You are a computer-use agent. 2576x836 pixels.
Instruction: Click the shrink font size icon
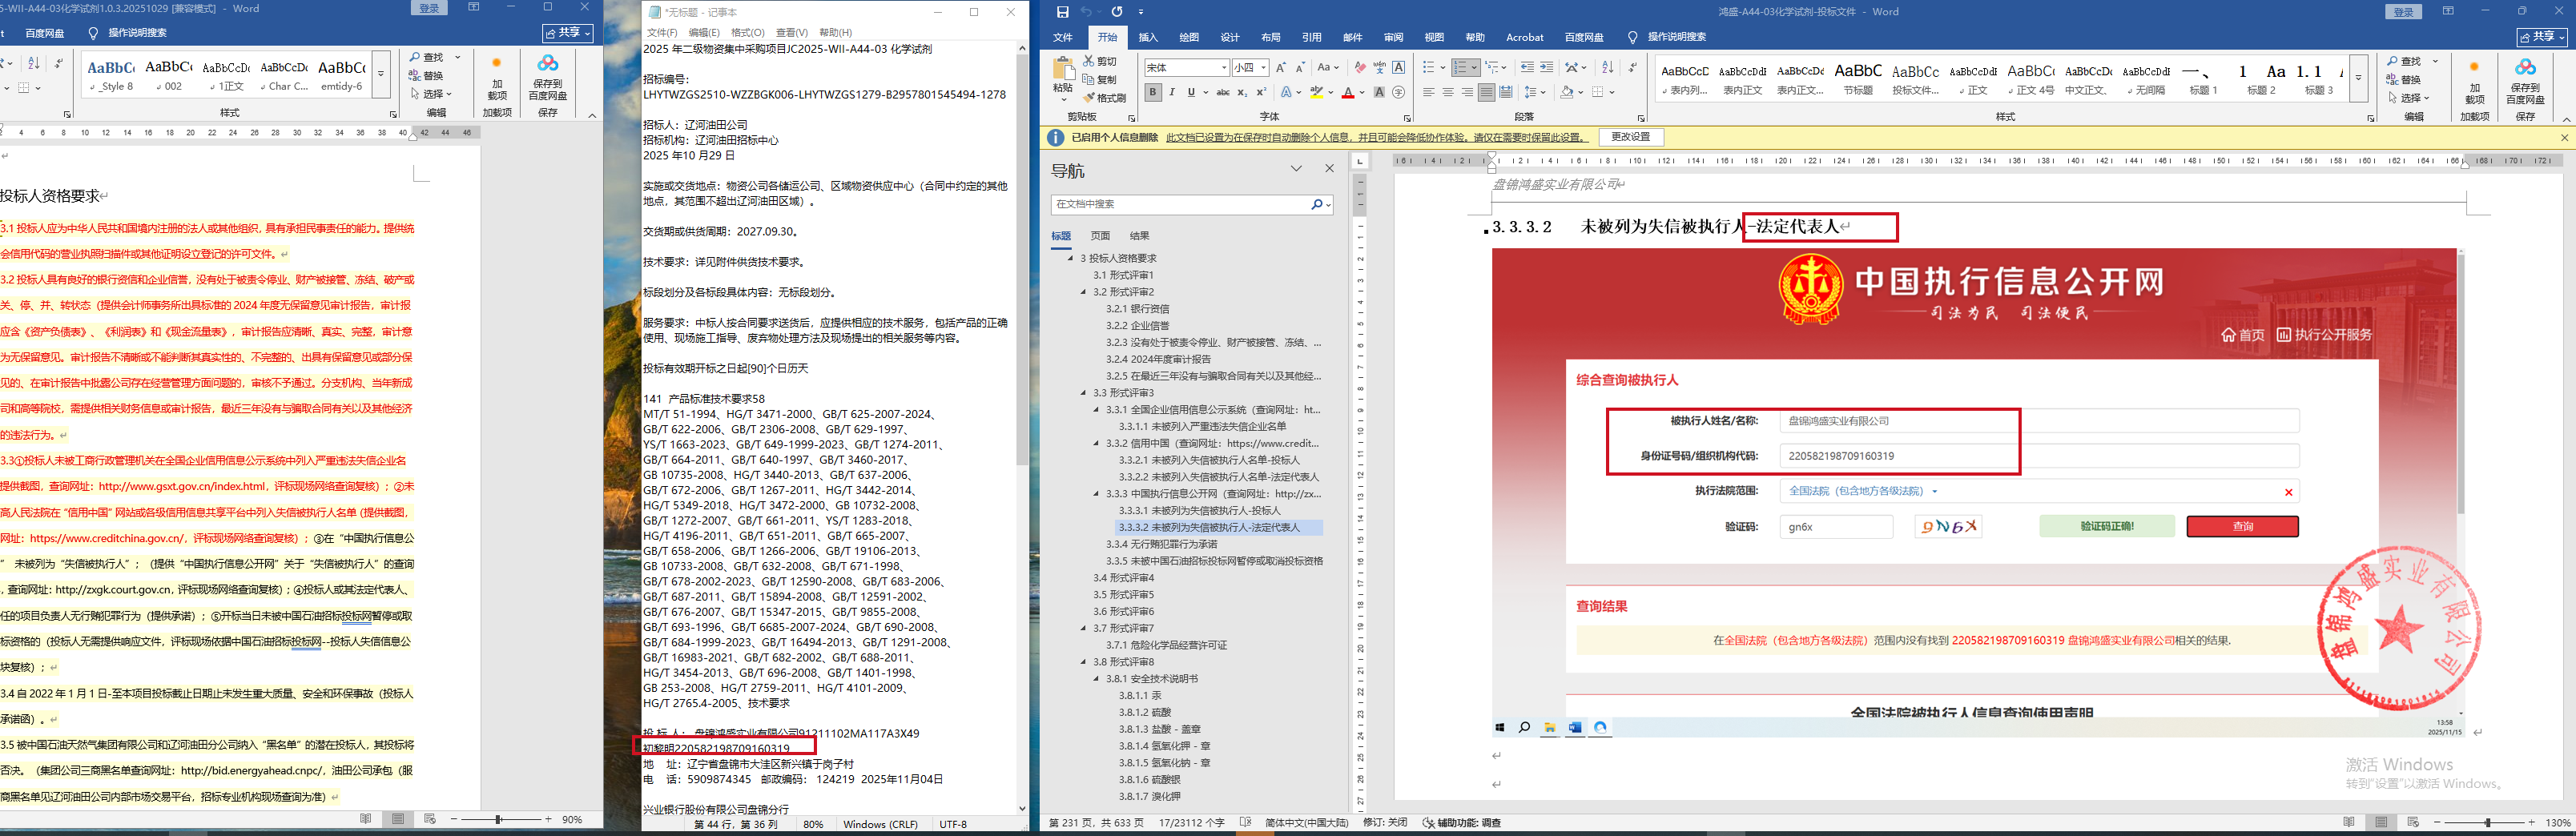click(1300, 67)
